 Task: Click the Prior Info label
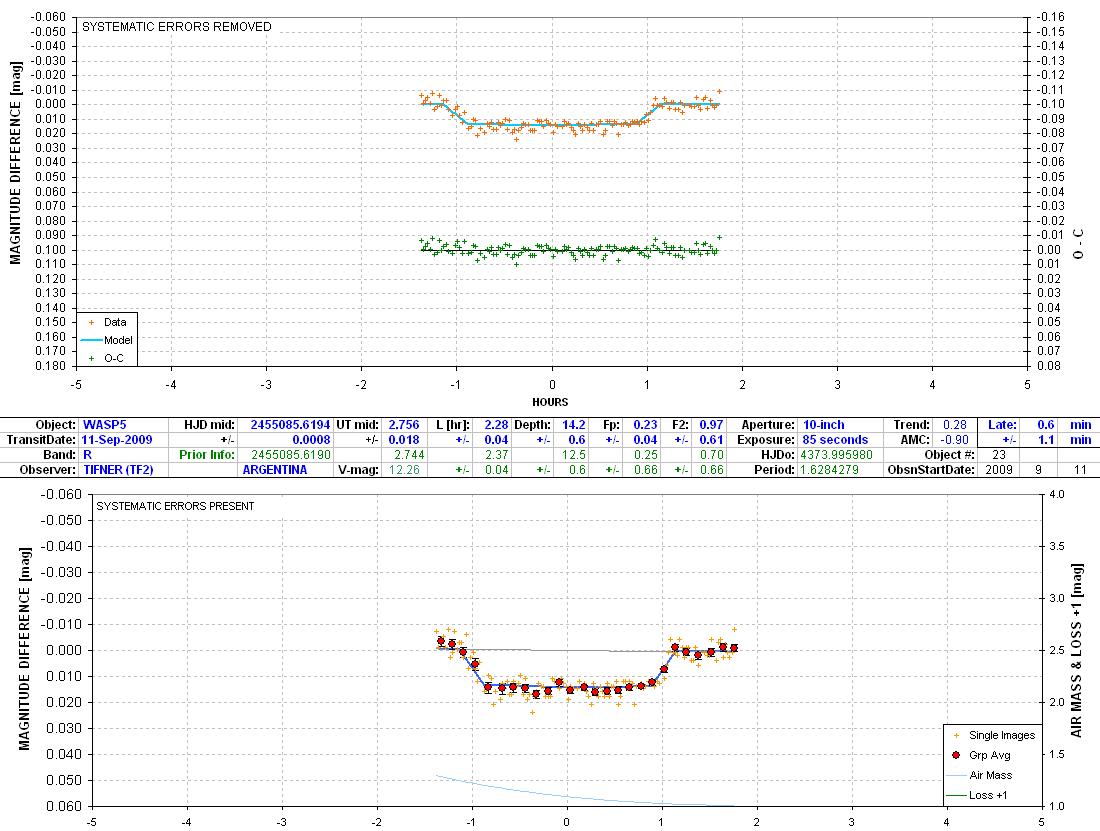coord(206,454)
